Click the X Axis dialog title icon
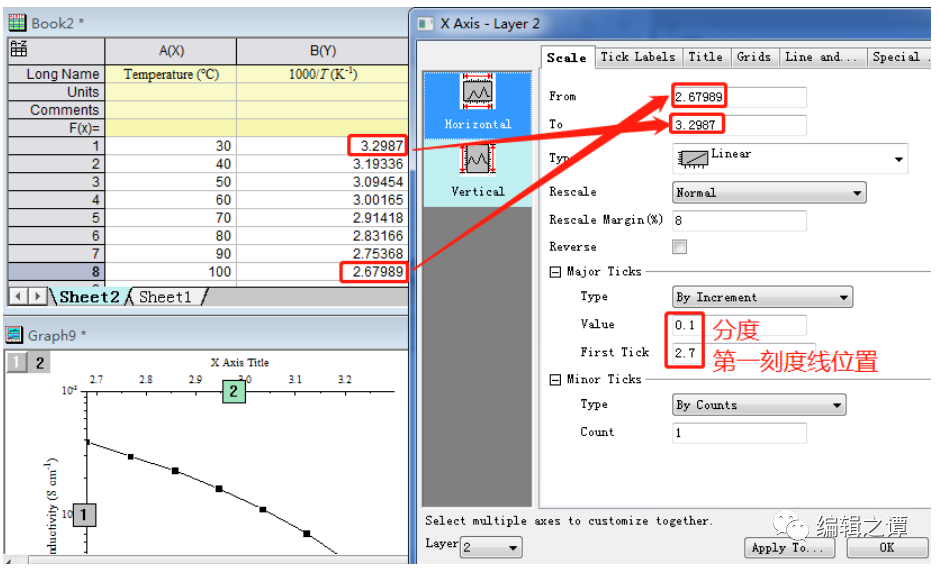The image size is (938, 568). click(x=425, y=23)
